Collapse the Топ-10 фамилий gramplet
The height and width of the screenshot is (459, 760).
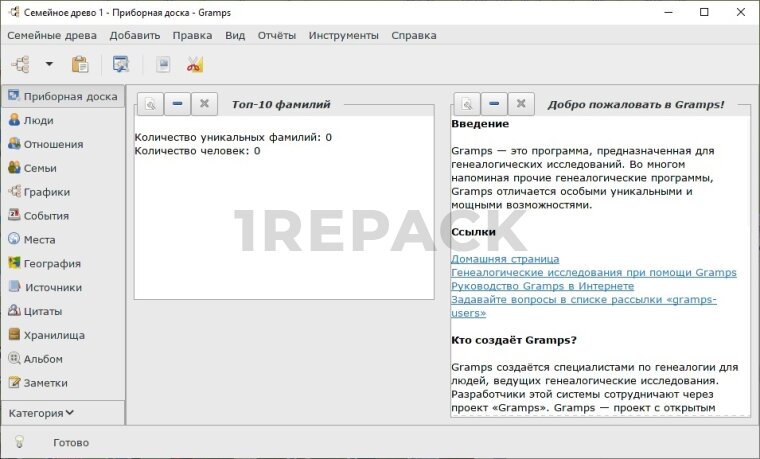click(x=176, y=103)
